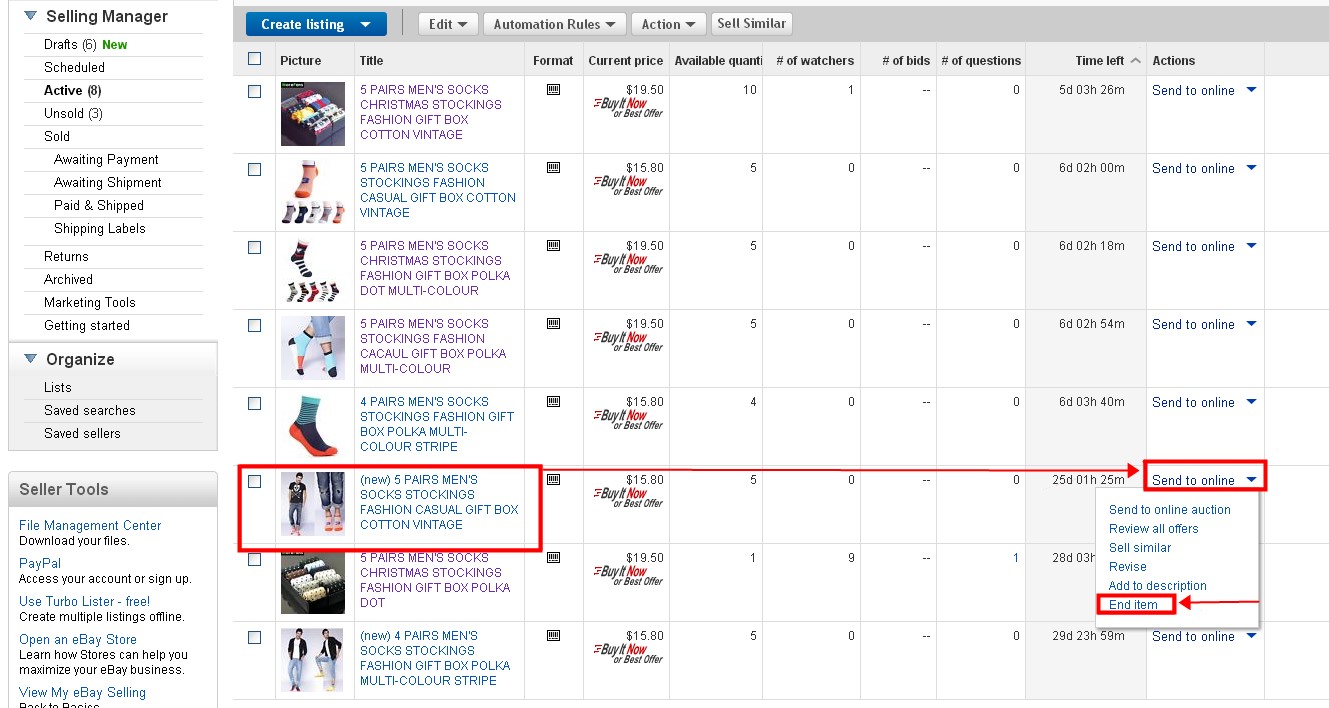Open the Marketing Tools sidebar link
Screen dimensions: 1329x708
90,303
